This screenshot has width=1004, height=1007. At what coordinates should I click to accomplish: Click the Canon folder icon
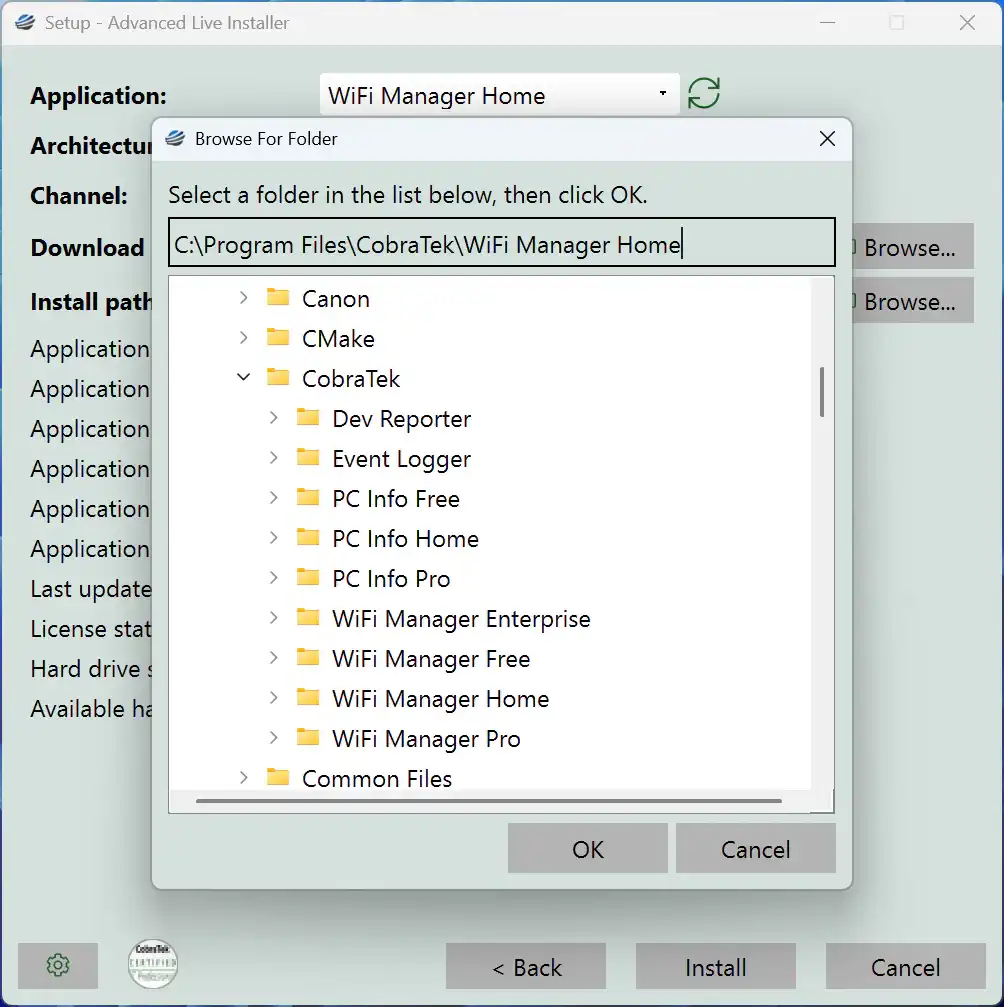click(x=278, y=298)
